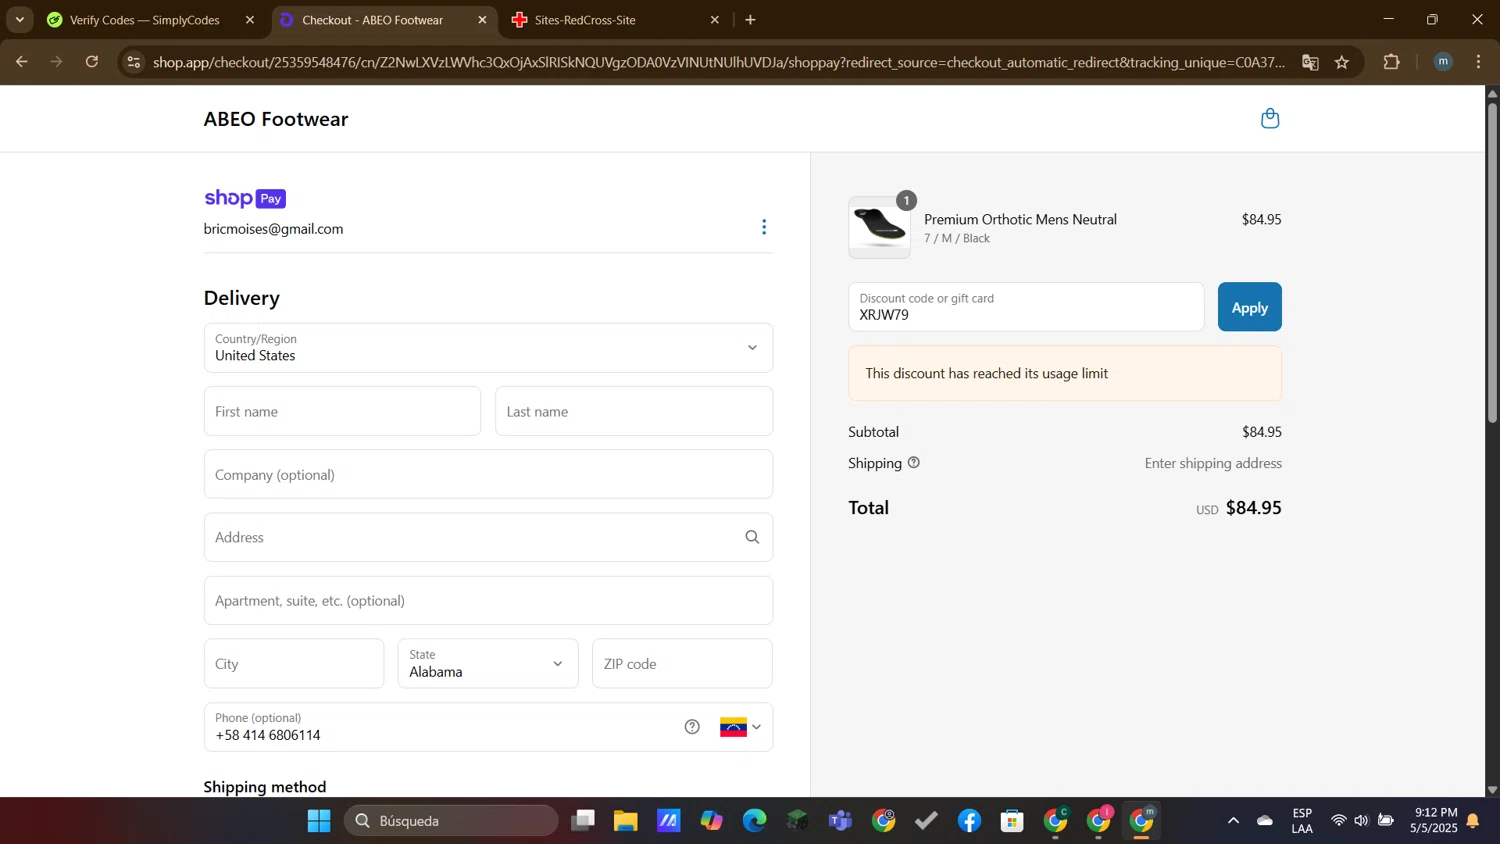Open the tab search dropdown arrow

(x=19, y=20)
